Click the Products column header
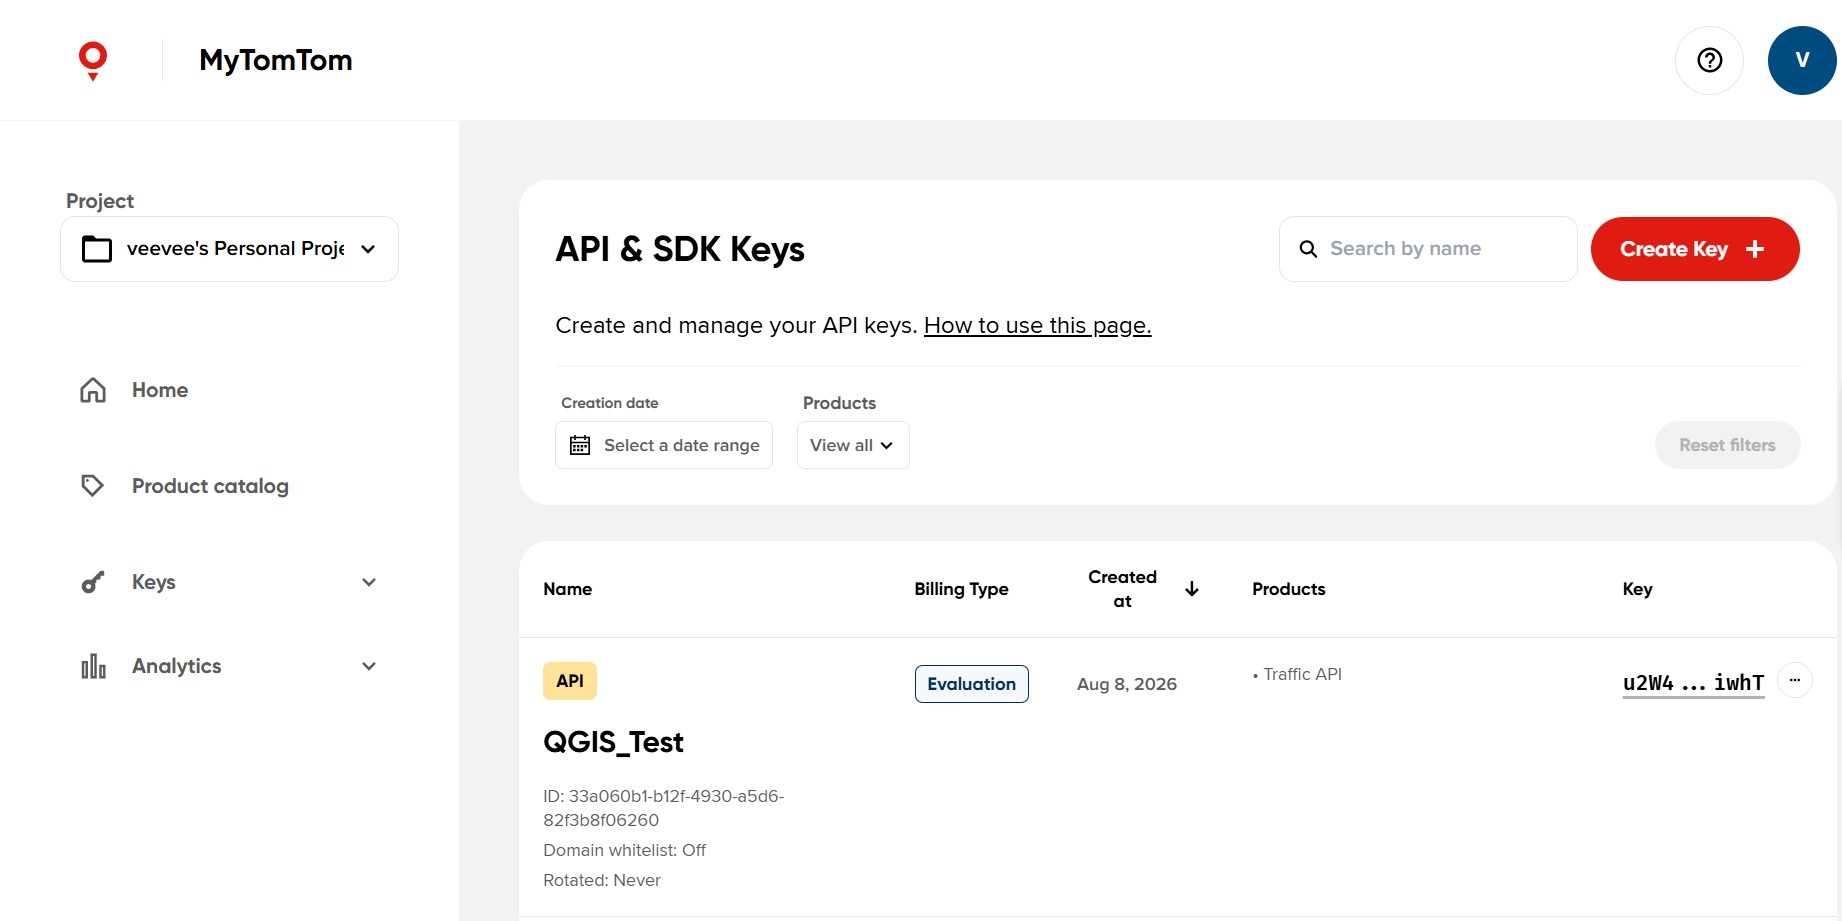This screenshot has height=921, width=1842. (x=1289, y=589)
